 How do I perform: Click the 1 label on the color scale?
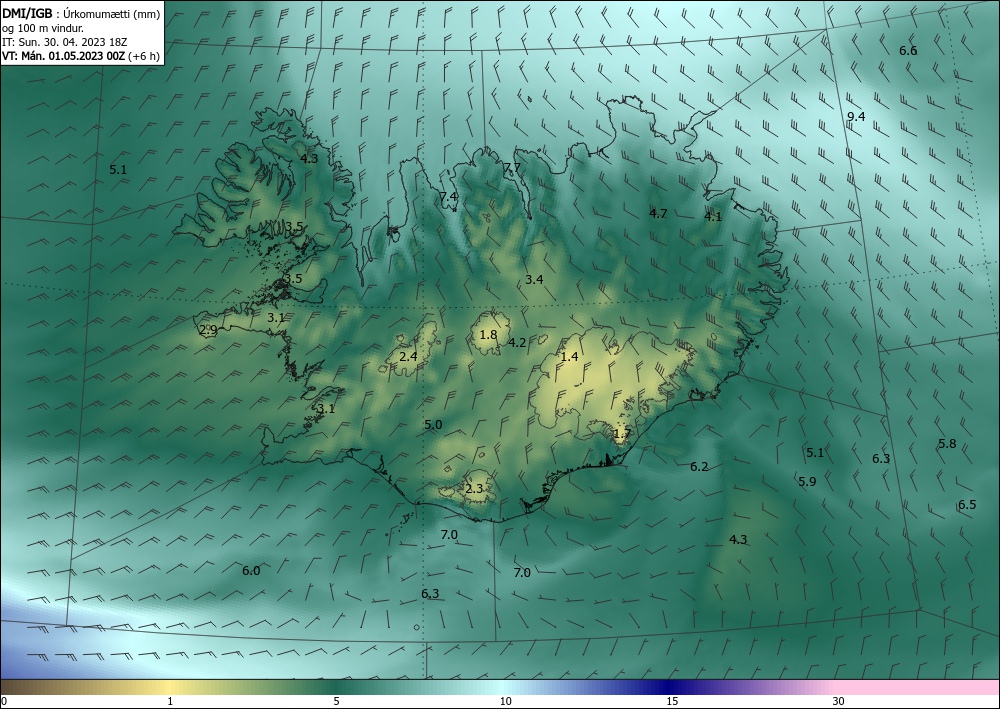point(170,701)
